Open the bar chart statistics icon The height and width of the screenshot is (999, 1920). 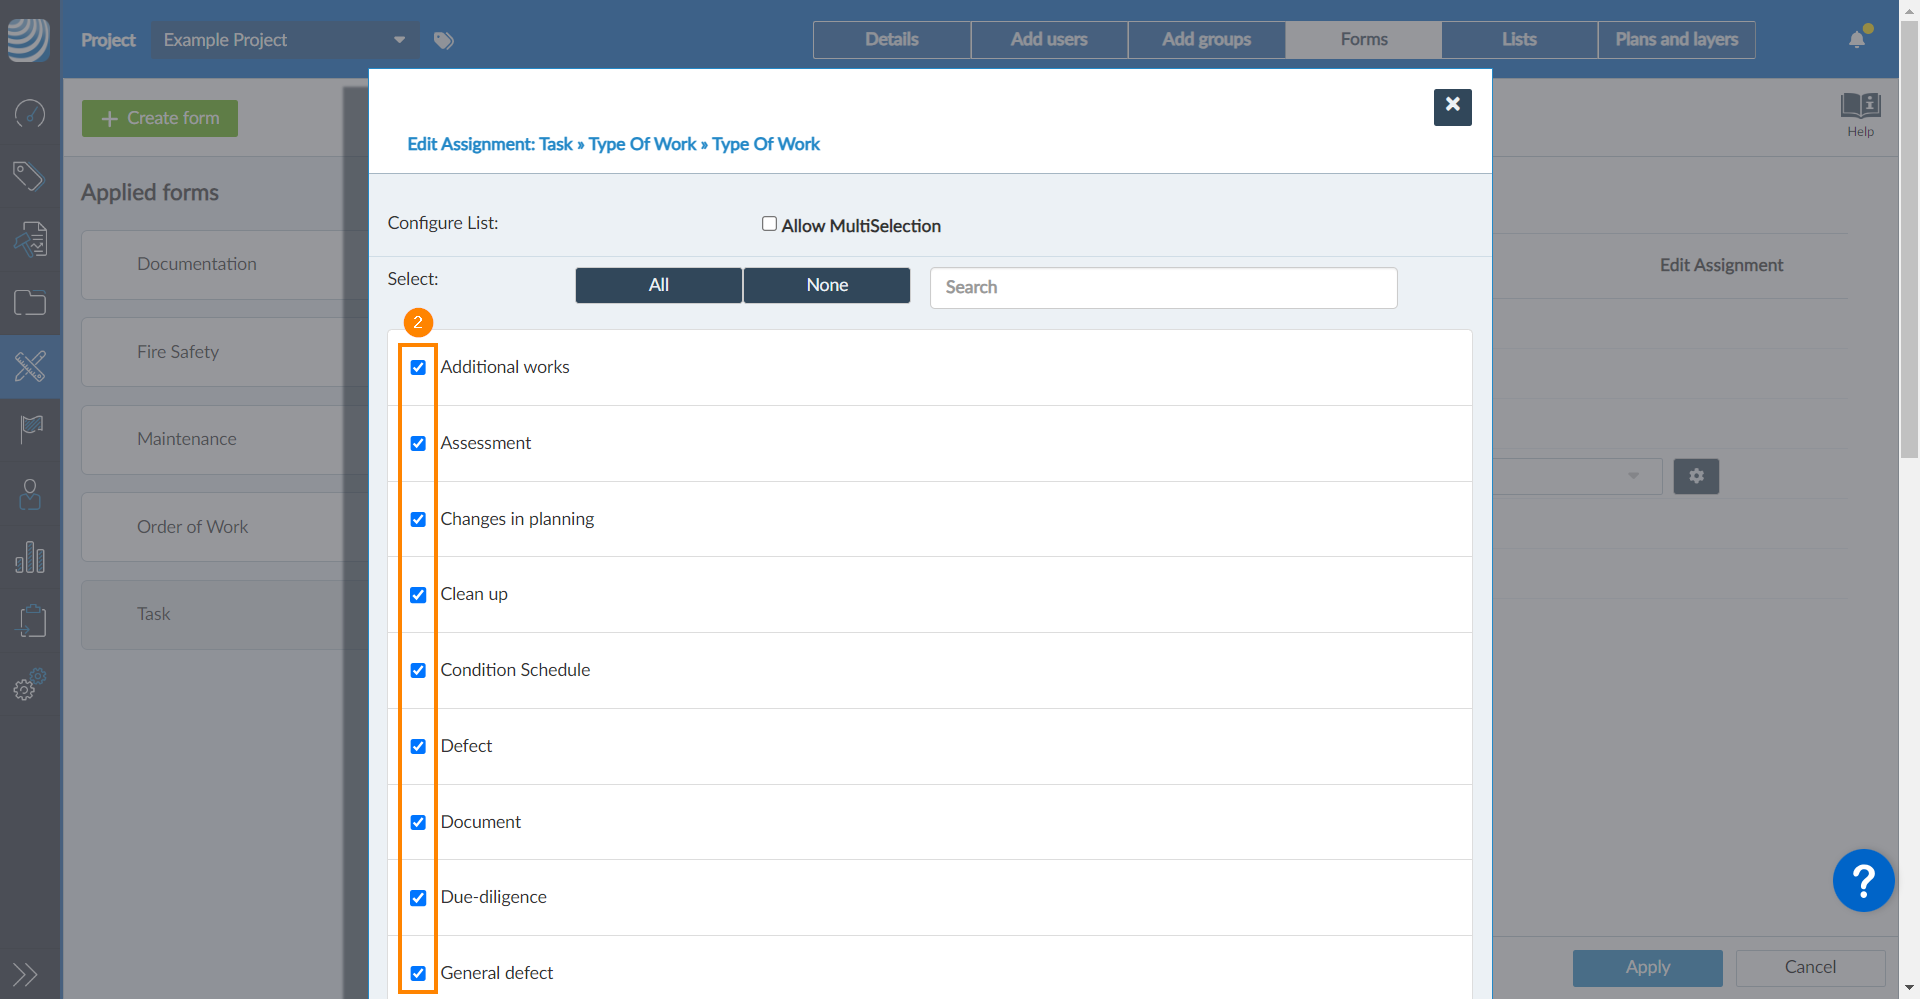click(30, 557)
